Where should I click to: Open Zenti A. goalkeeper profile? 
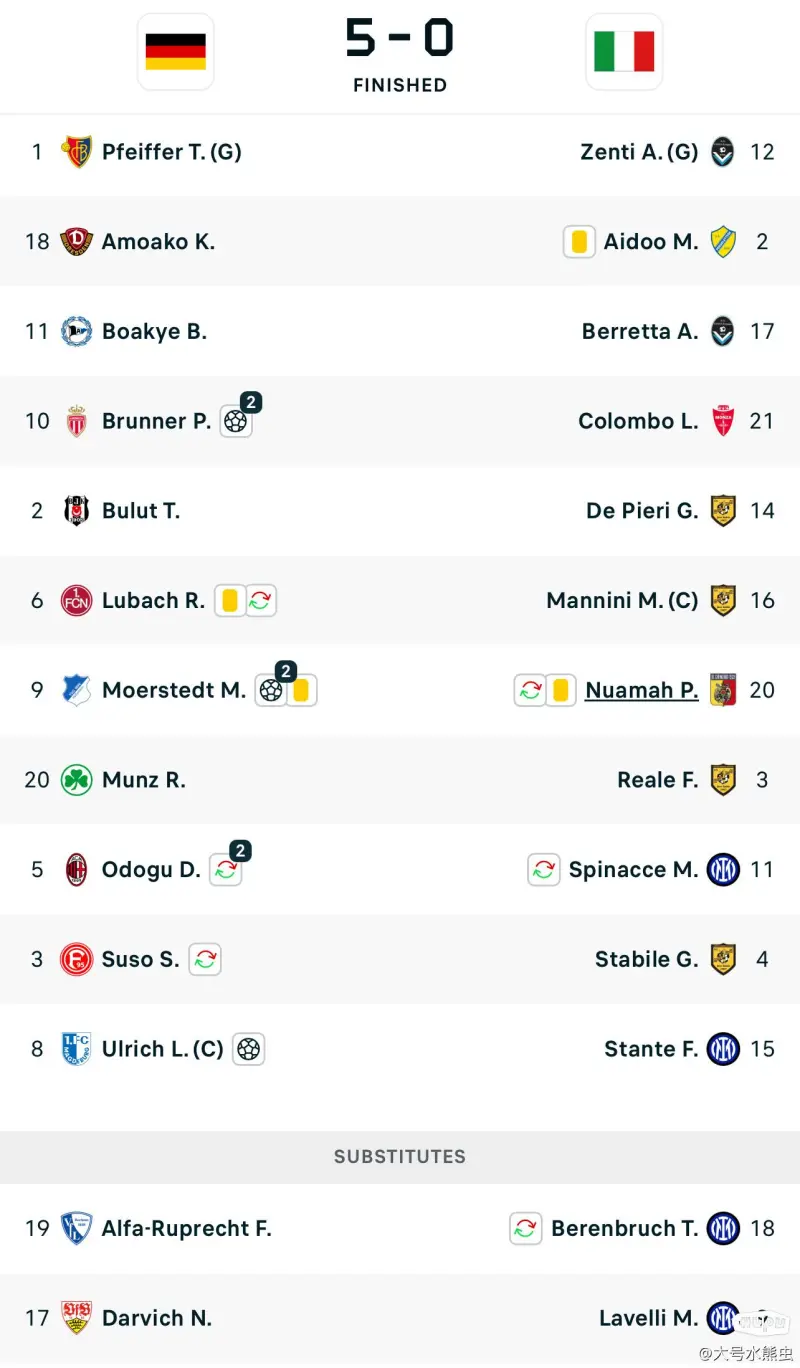[639, 152]
